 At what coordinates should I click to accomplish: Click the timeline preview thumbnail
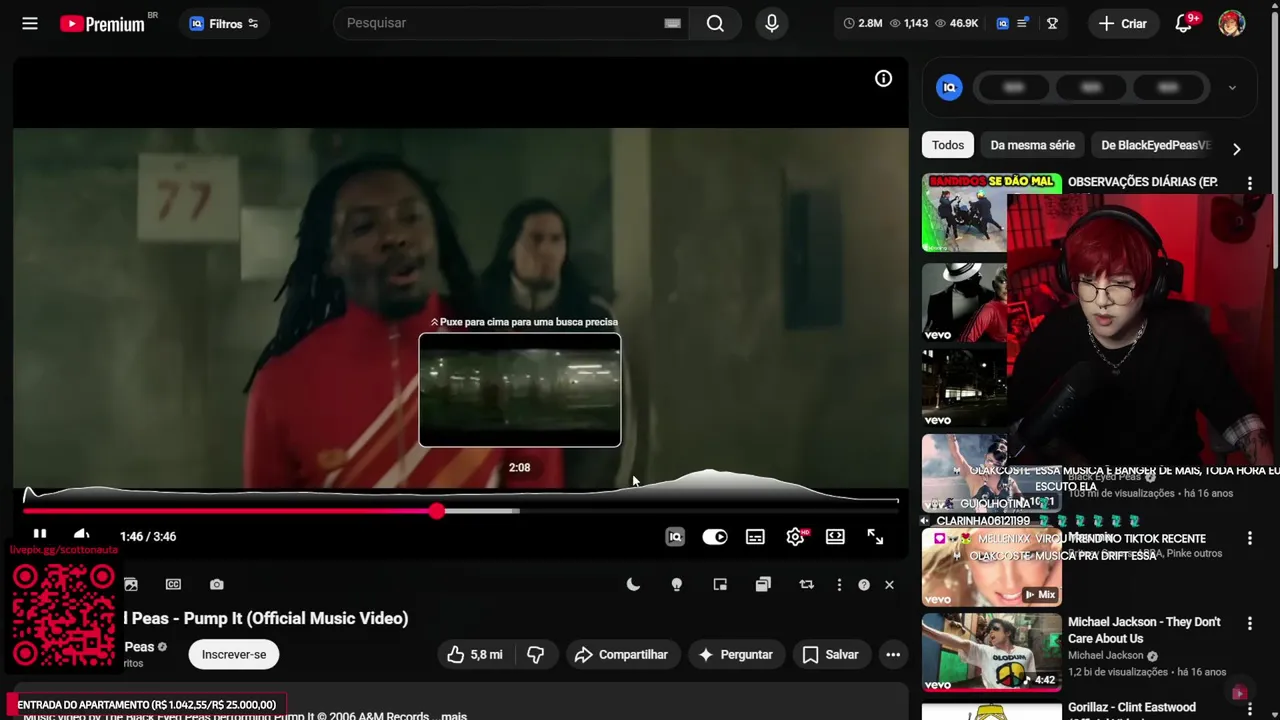520,390
